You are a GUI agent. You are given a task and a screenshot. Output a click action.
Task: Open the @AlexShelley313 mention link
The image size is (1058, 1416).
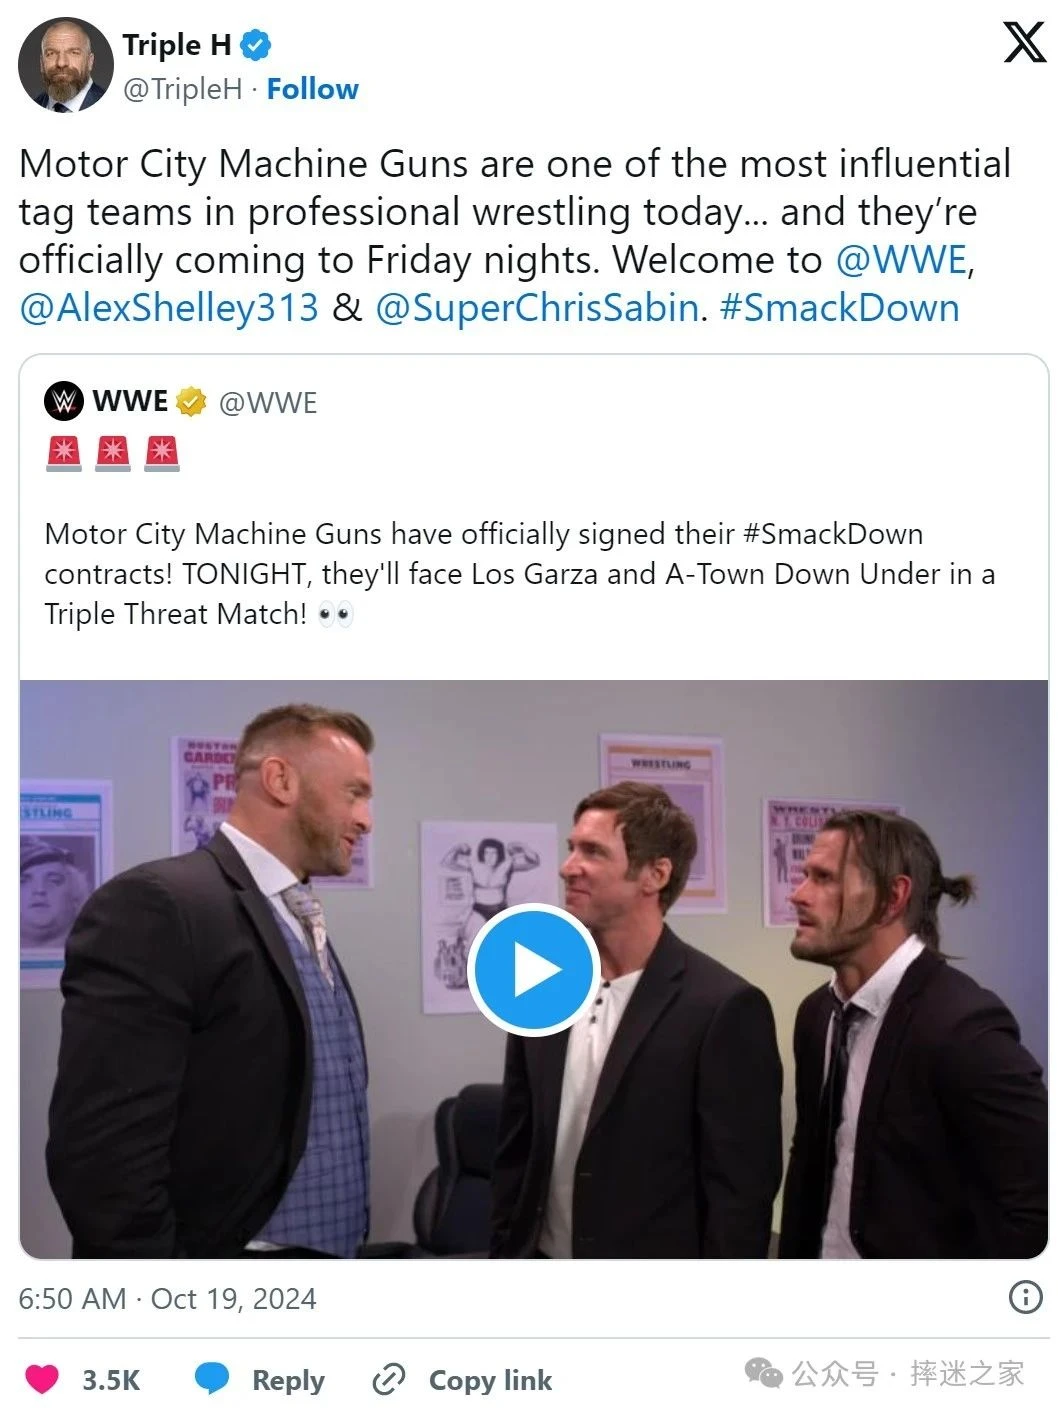[169, 308]
